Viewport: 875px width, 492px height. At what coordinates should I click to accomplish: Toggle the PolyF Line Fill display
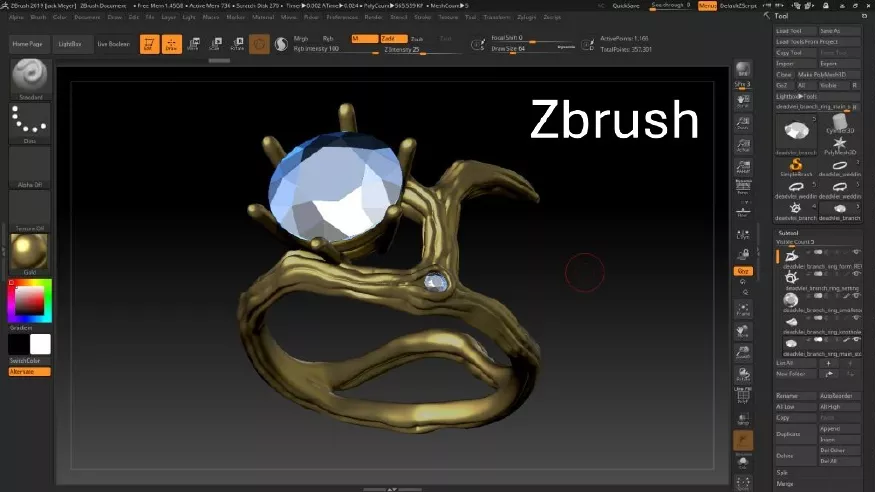[x=743, y=395]
